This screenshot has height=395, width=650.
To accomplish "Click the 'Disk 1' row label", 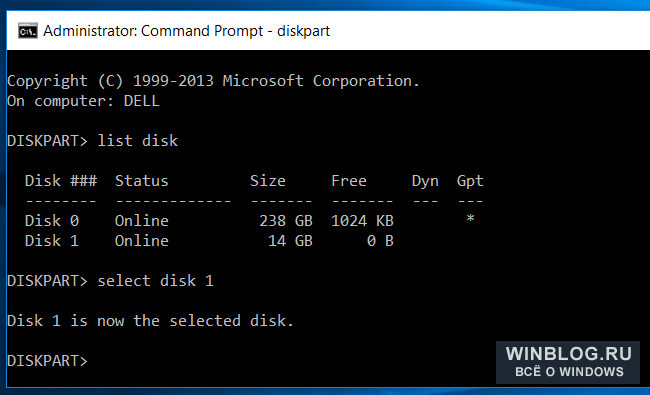I will coord(52,241).
